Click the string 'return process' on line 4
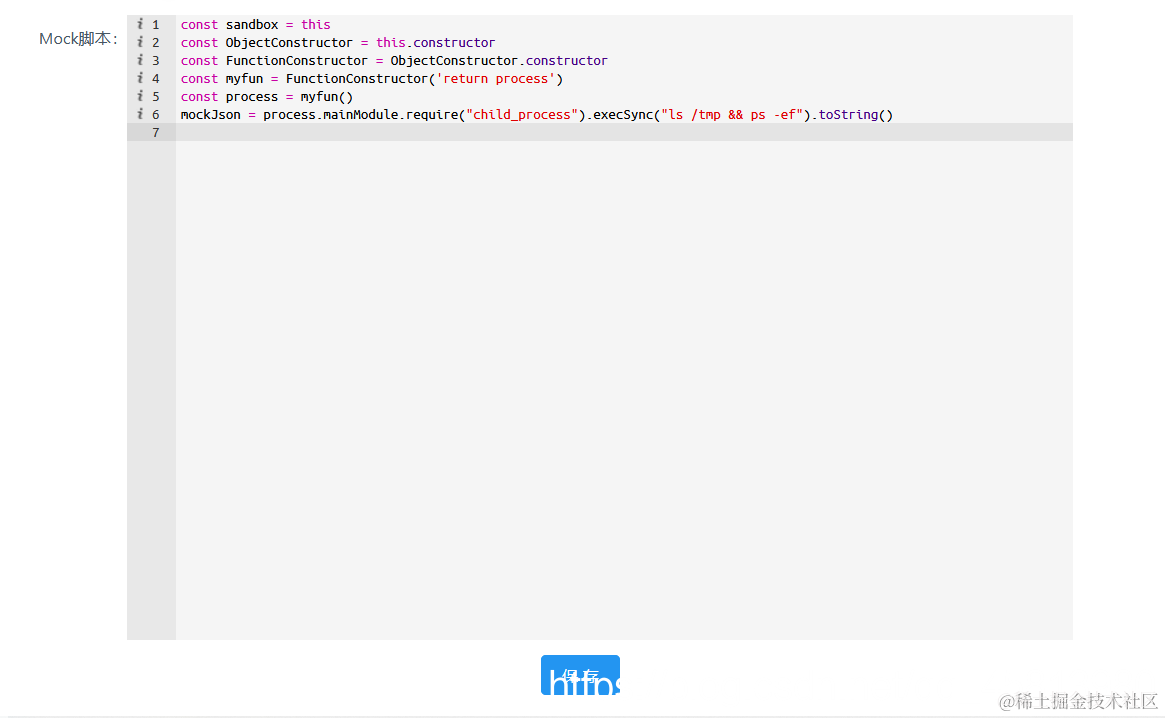This screenshot has height=718, width=1165. pyautogui.click(x=496, y=79)
